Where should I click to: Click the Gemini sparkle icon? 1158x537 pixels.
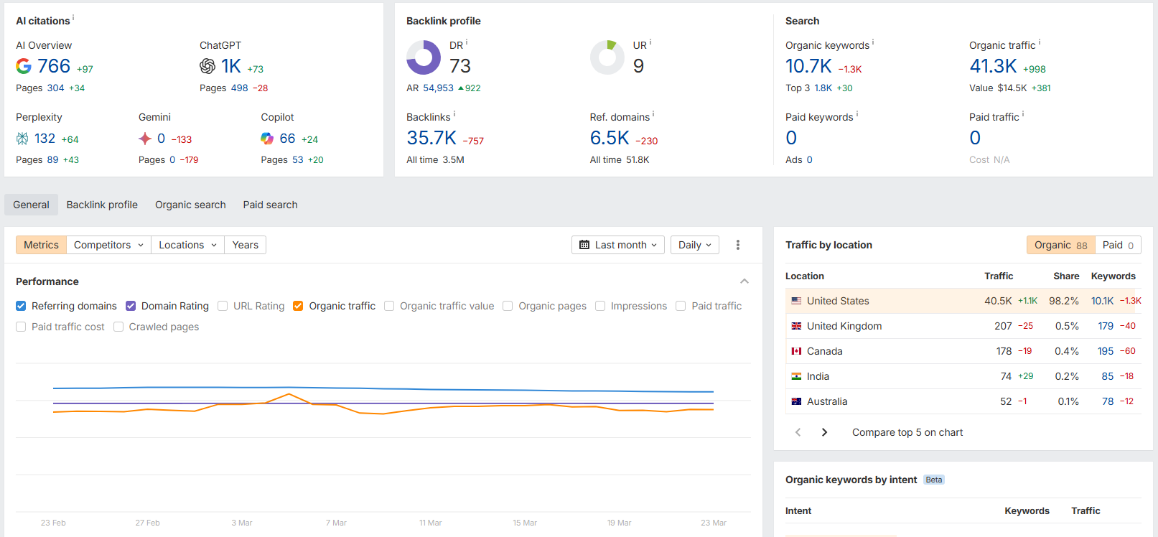pos(145,138)
